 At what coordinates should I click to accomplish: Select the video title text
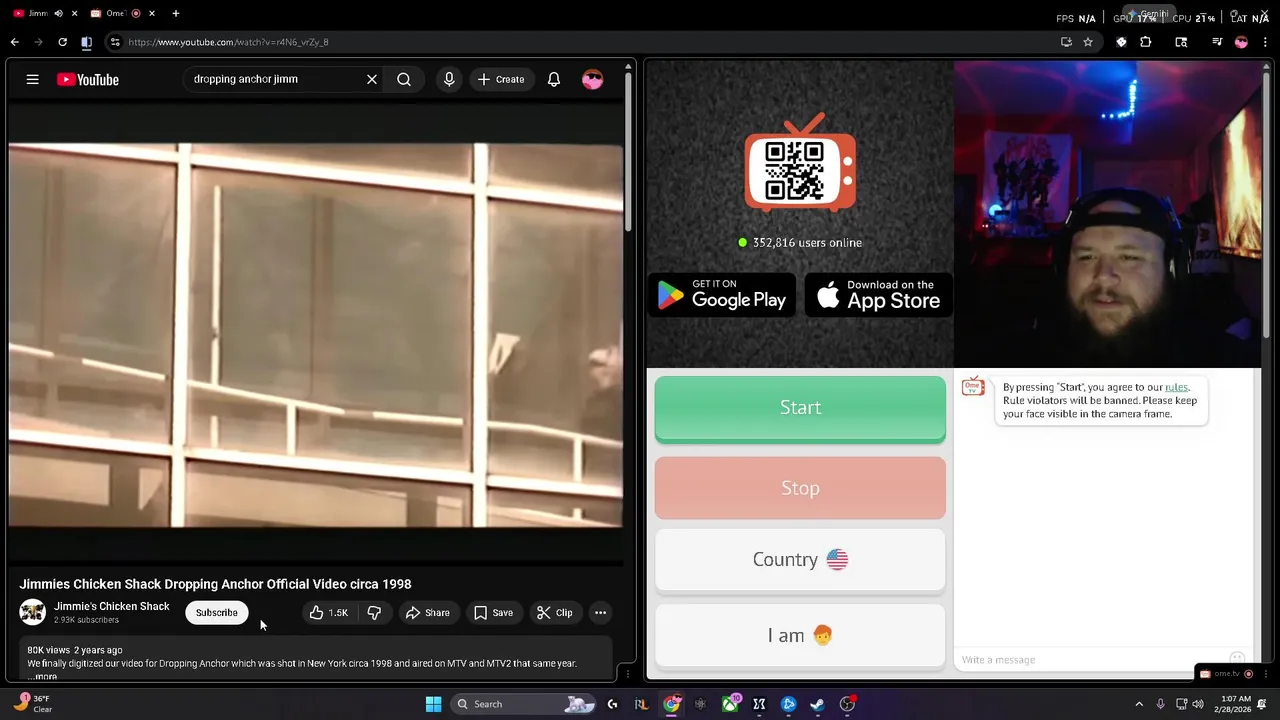215,584
